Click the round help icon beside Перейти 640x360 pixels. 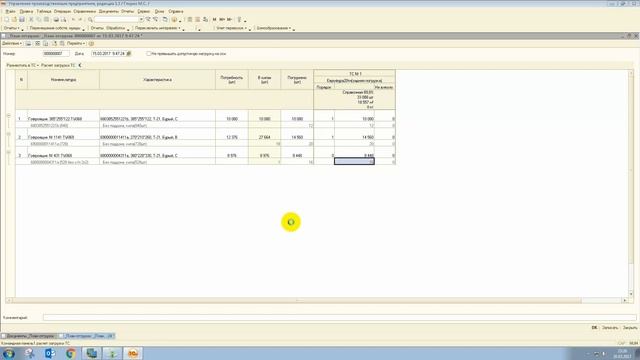point(91,43)
